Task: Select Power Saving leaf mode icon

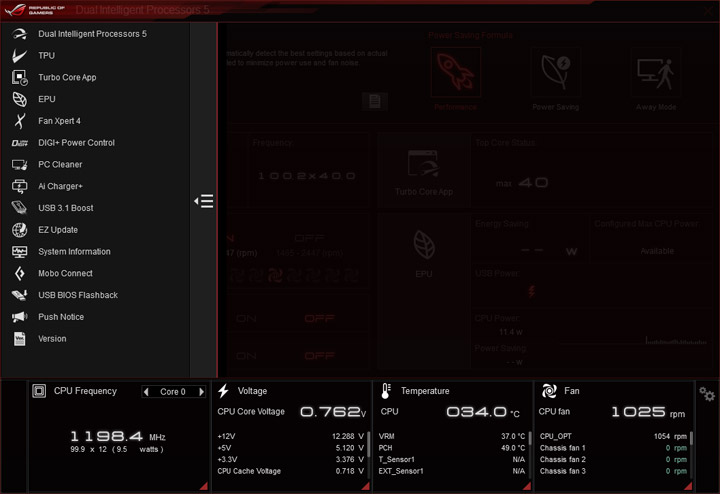Action: [556, 72]
